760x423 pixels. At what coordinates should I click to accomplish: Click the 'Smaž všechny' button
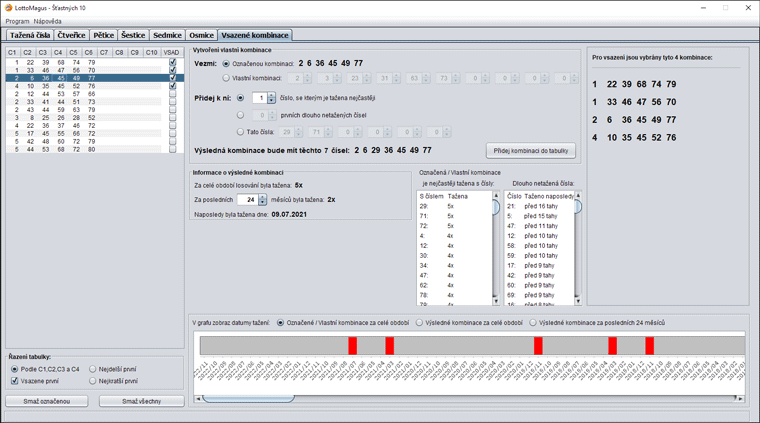[142, 401]
